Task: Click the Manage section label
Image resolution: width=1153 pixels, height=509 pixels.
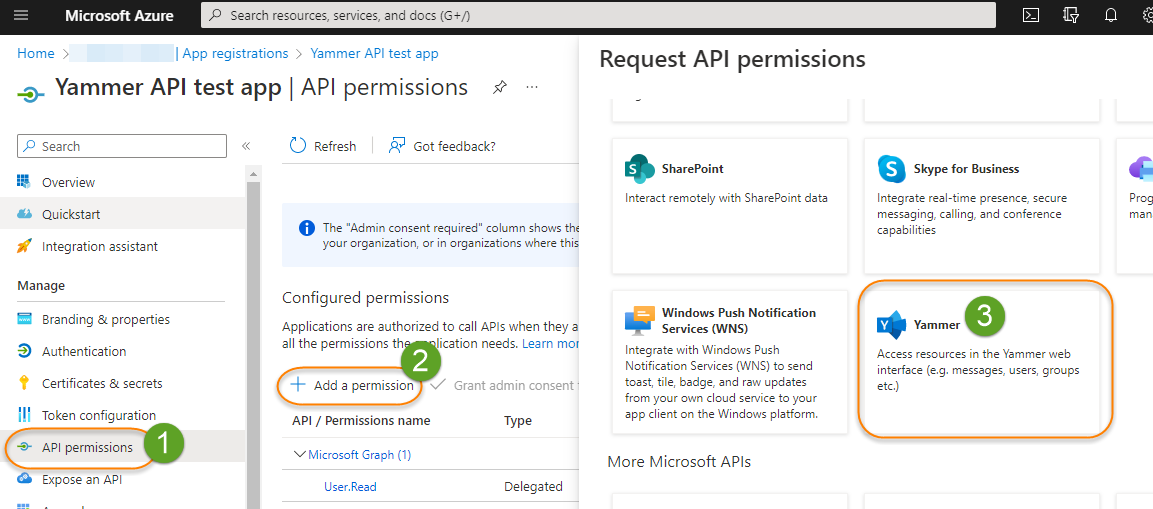Action: point(41,285)
